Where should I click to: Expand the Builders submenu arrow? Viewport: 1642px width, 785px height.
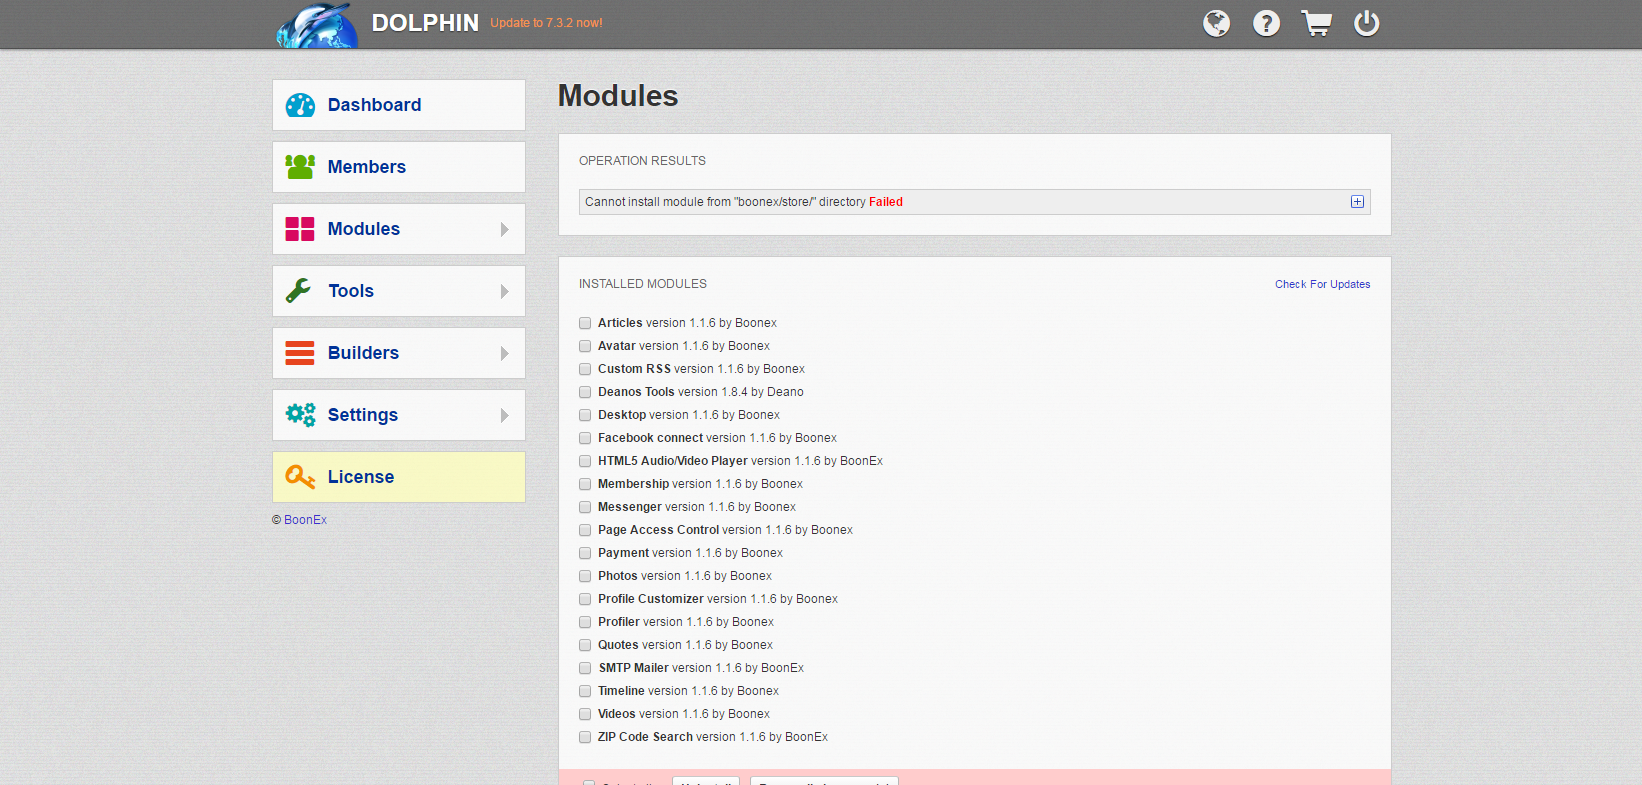coord(505,353)
